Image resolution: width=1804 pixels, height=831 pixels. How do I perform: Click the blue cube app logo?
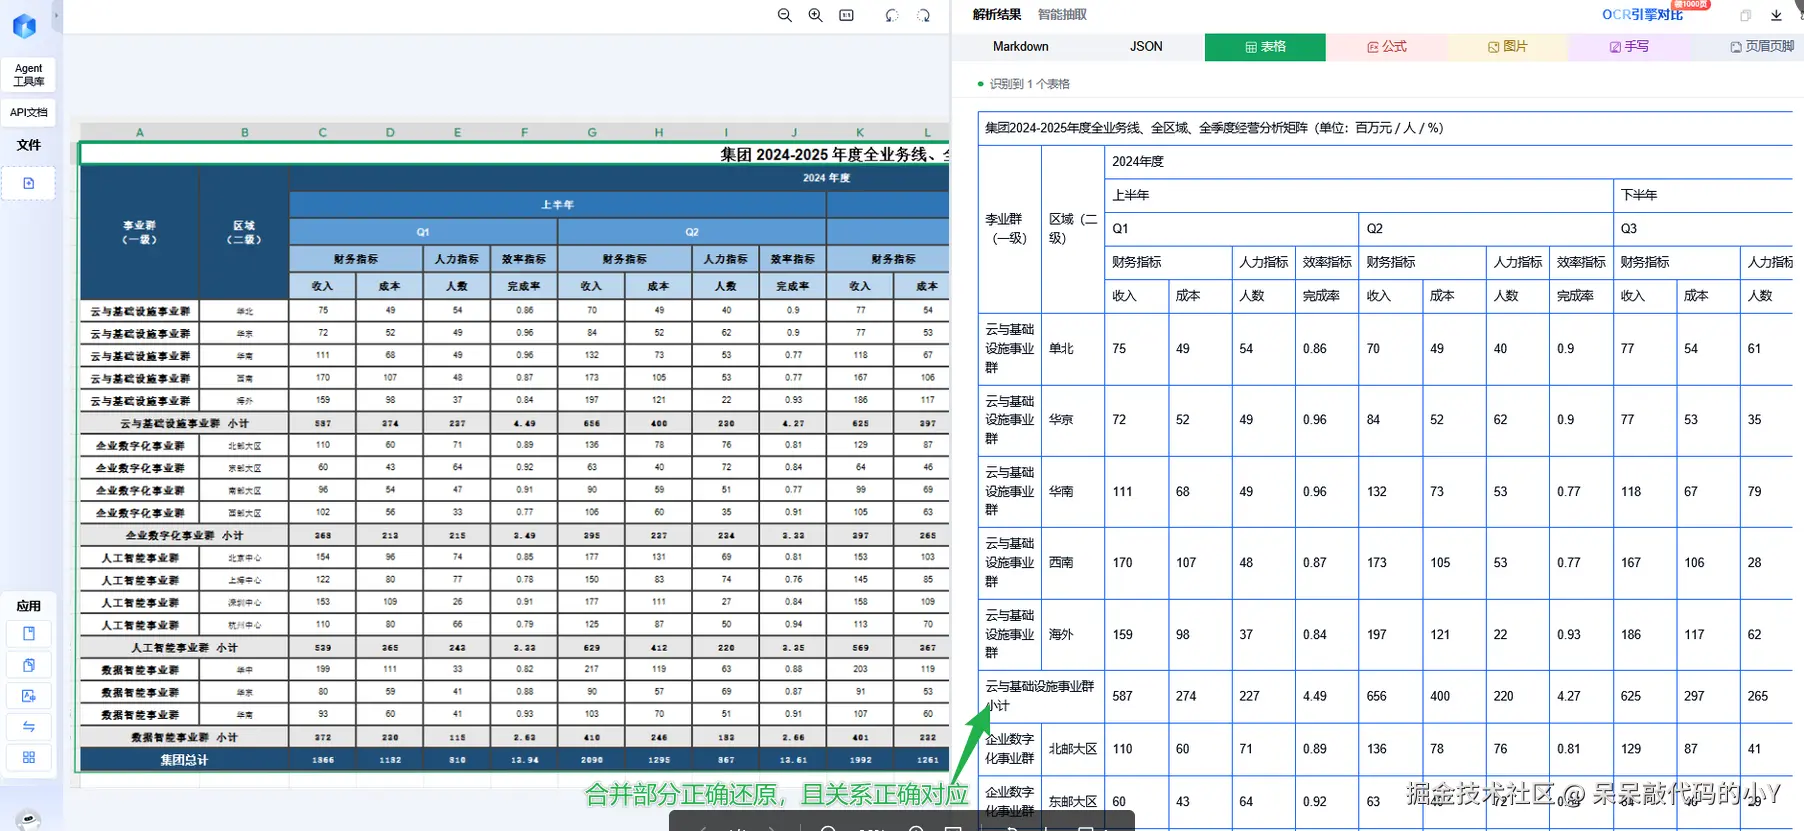point(24,26)
